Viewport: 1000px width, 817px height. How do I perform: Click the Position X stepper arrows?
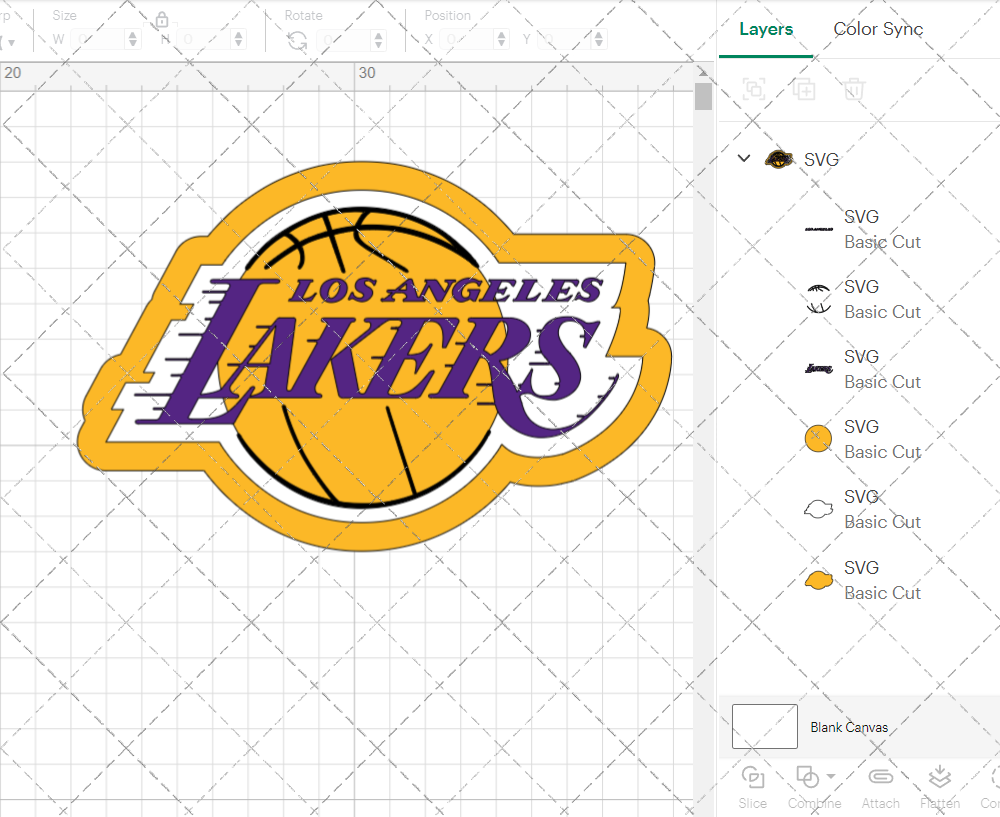point(502,40)
